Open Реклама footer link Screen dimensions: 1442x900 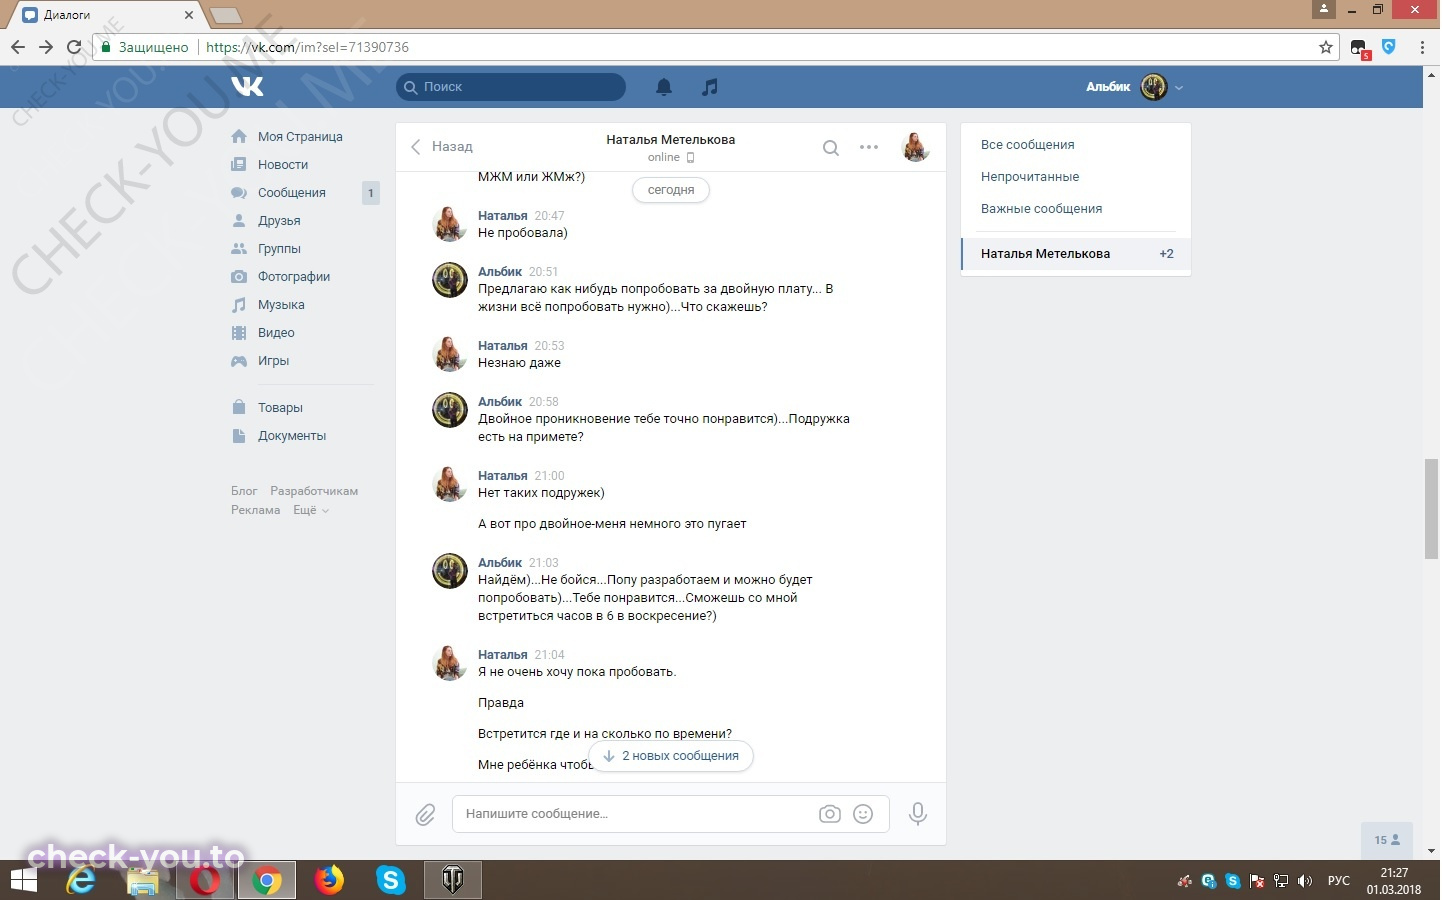[x=256, y=510]
